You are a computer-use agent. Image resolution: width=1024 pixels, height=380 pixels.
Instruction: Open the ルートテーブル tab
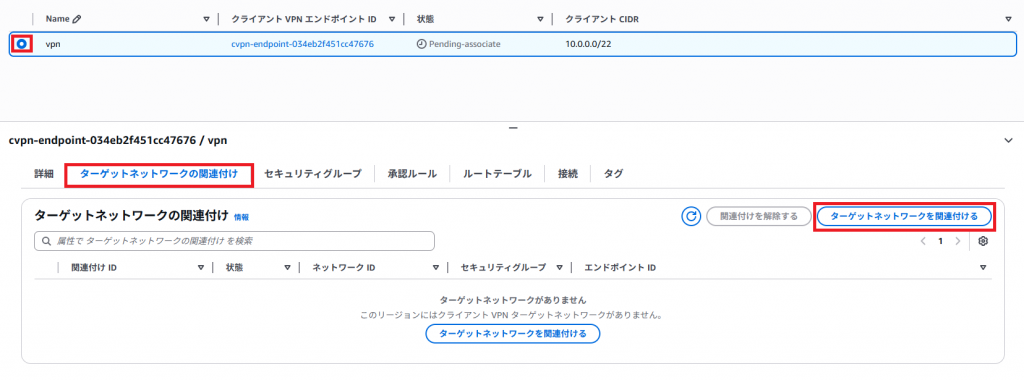497,174
